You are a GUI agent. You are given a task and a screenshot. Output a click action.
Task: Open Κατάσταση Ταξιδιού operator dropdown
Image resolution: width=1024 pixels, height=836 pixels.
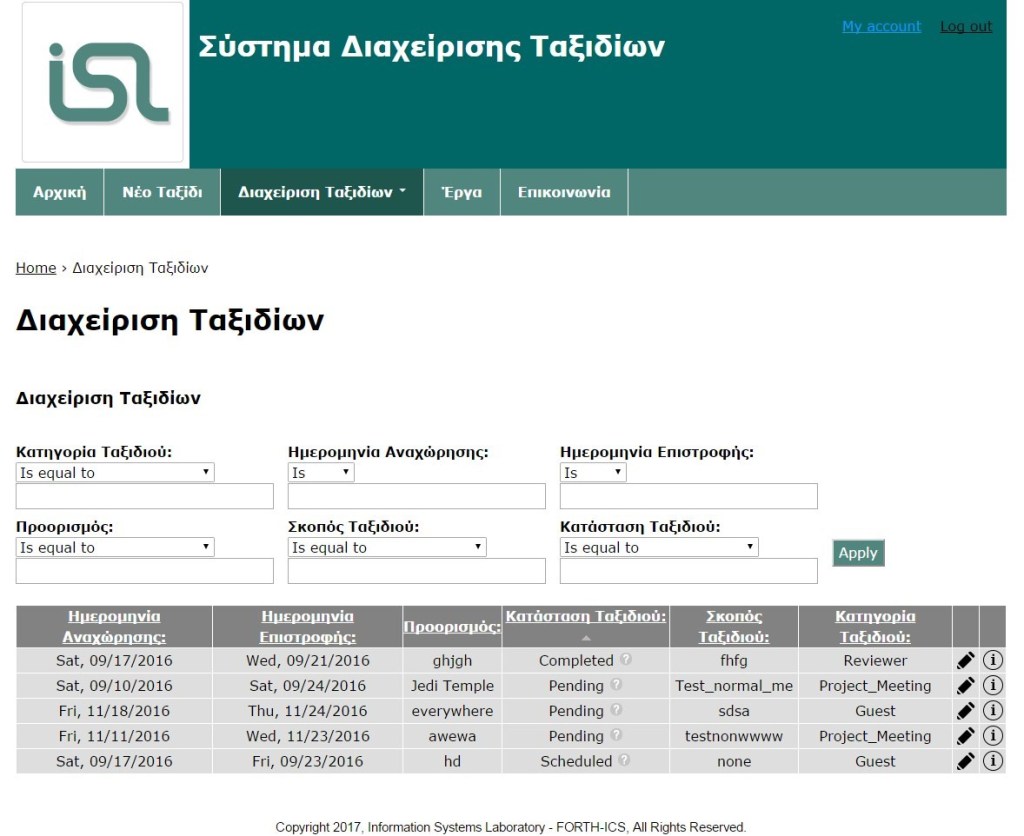point(658,548)
